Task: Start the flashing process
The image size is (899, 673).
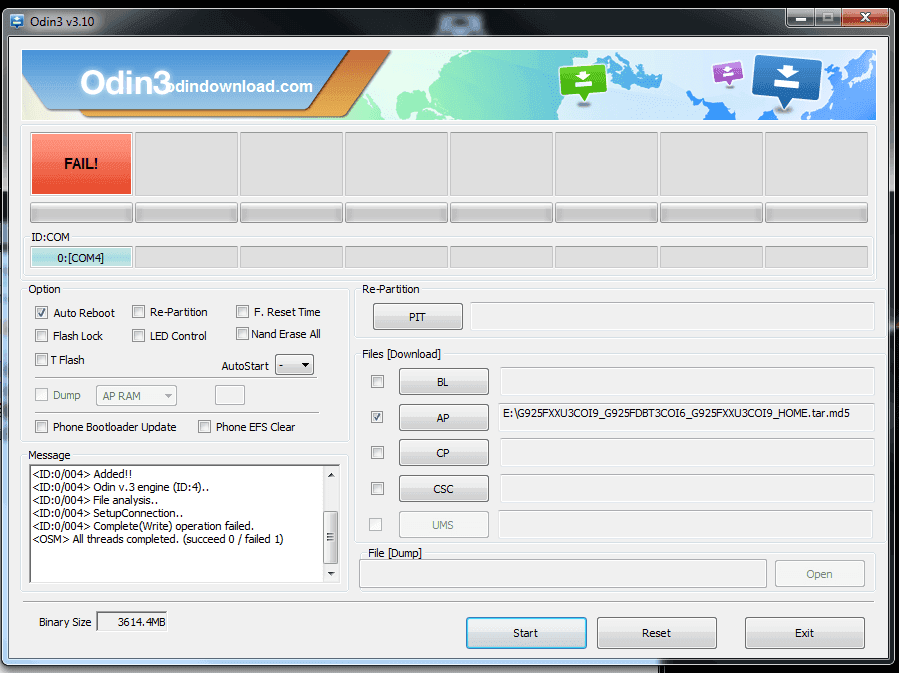Action: [x=526, y=633]
